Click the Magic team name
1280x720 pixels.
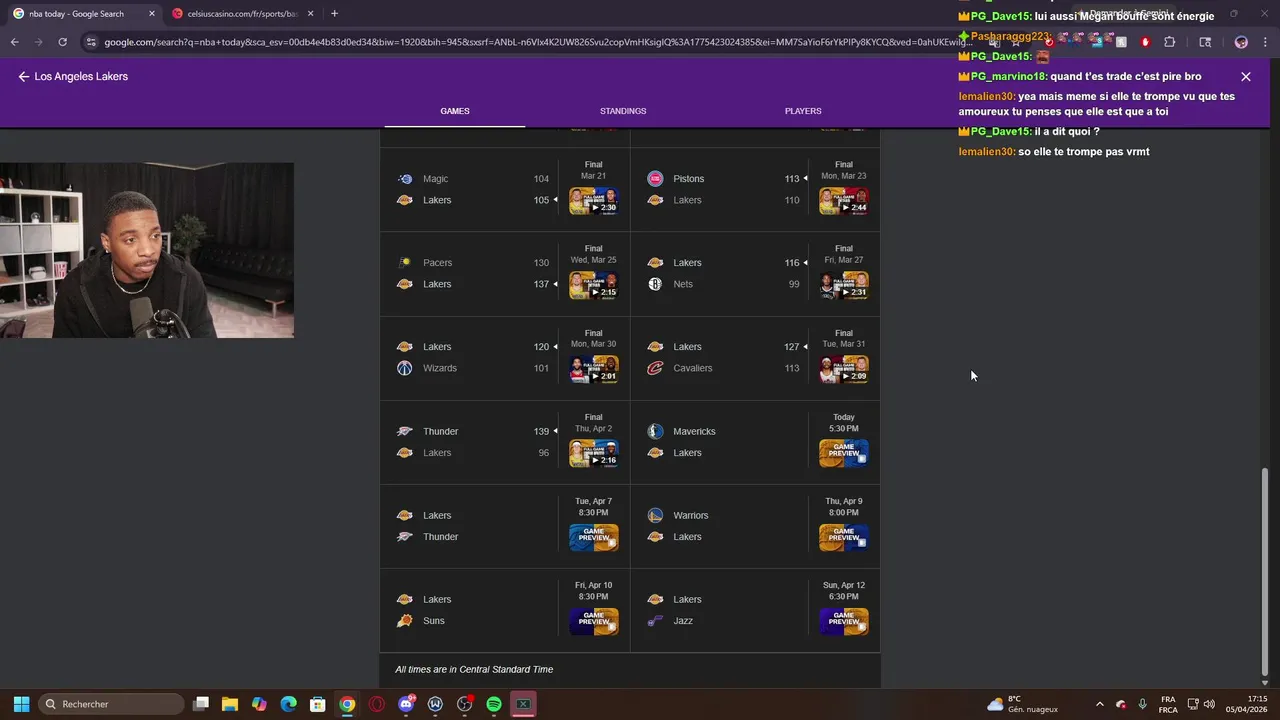pos(435,179)
